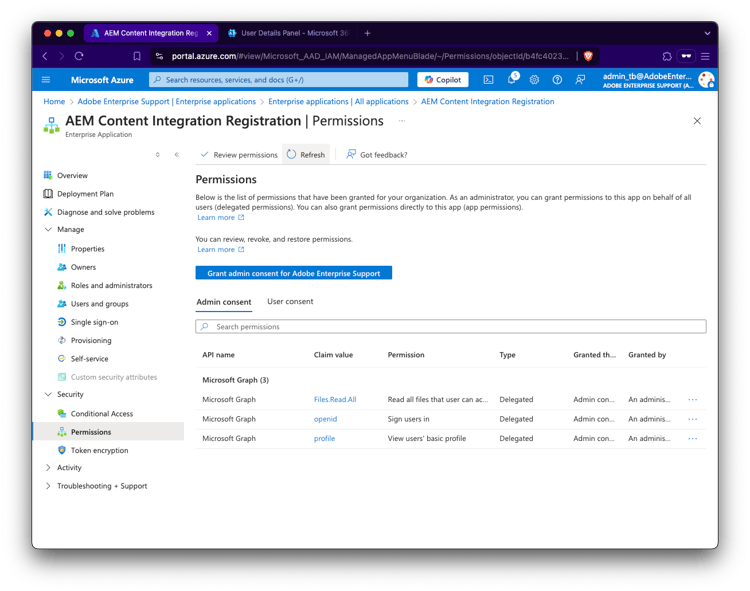Collapse the Manage section
This screenshot has height=591, width=750.
[x=48, y=230]
